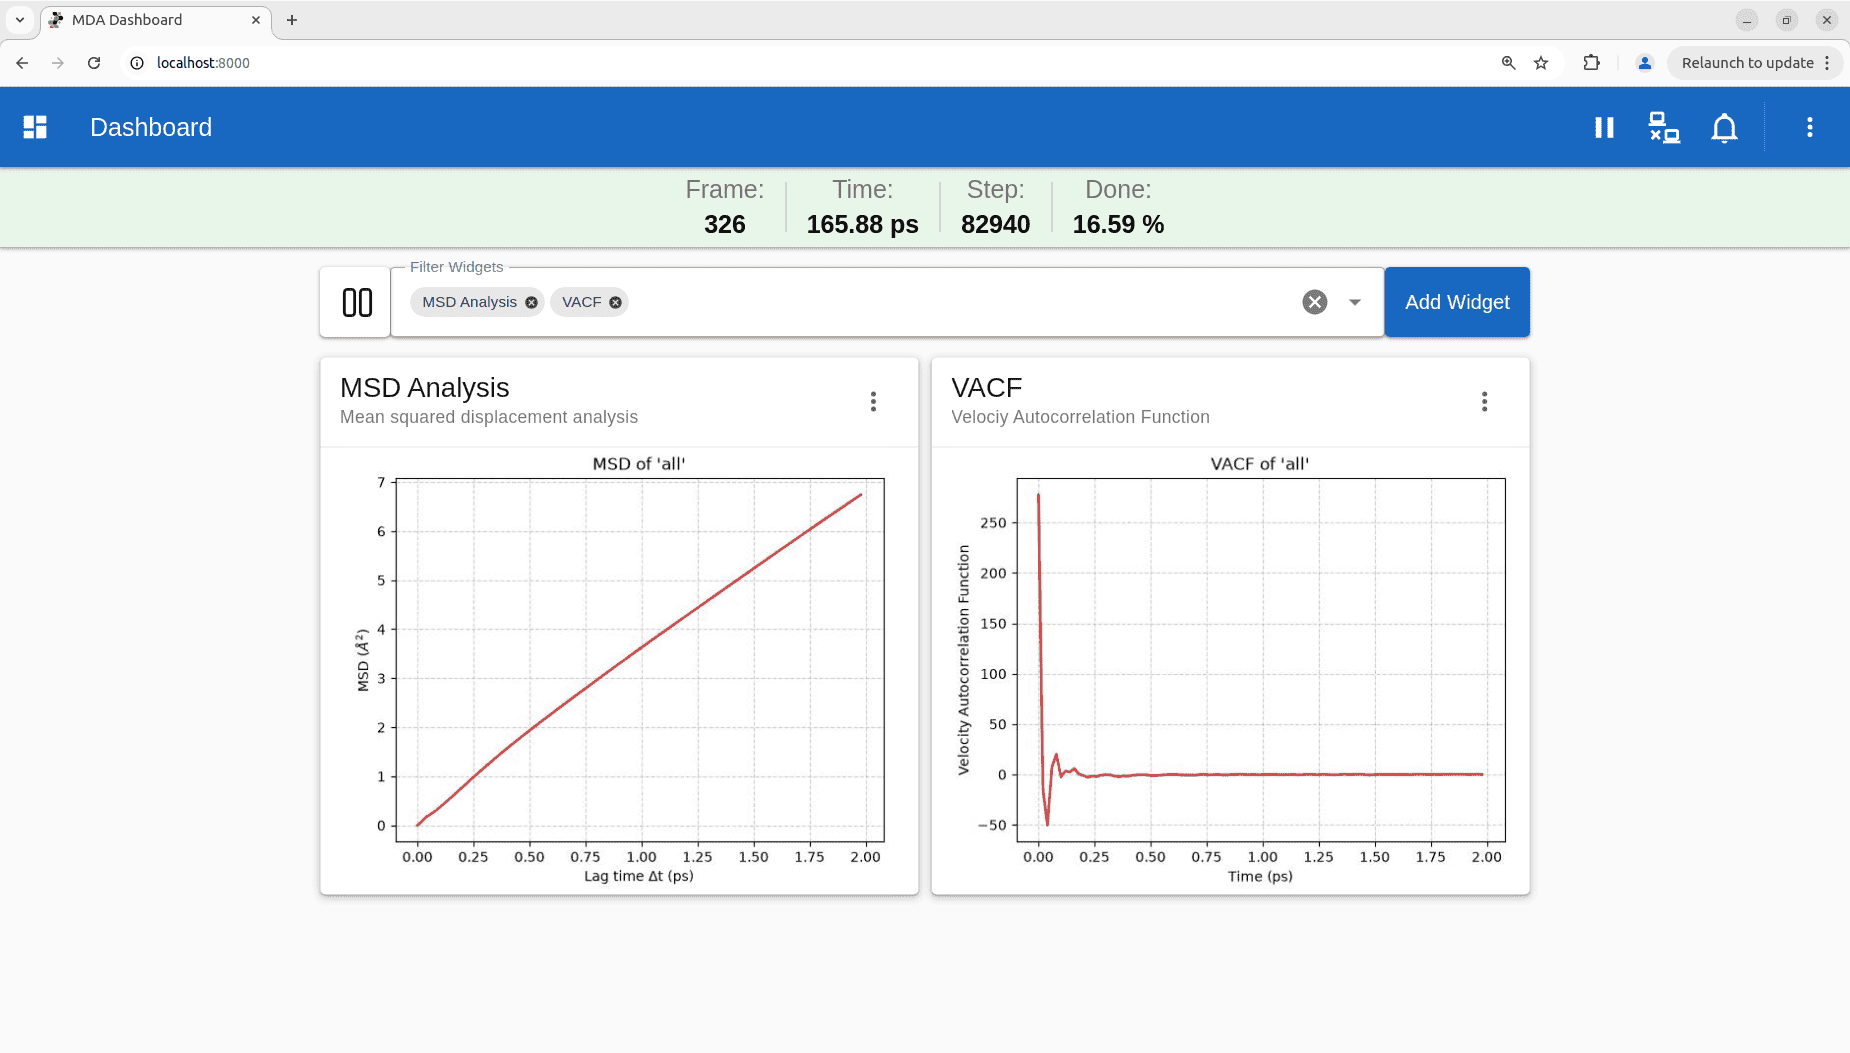Remove the MSD Analysis filter chip
The image size is (1850, 1053).
531,302
